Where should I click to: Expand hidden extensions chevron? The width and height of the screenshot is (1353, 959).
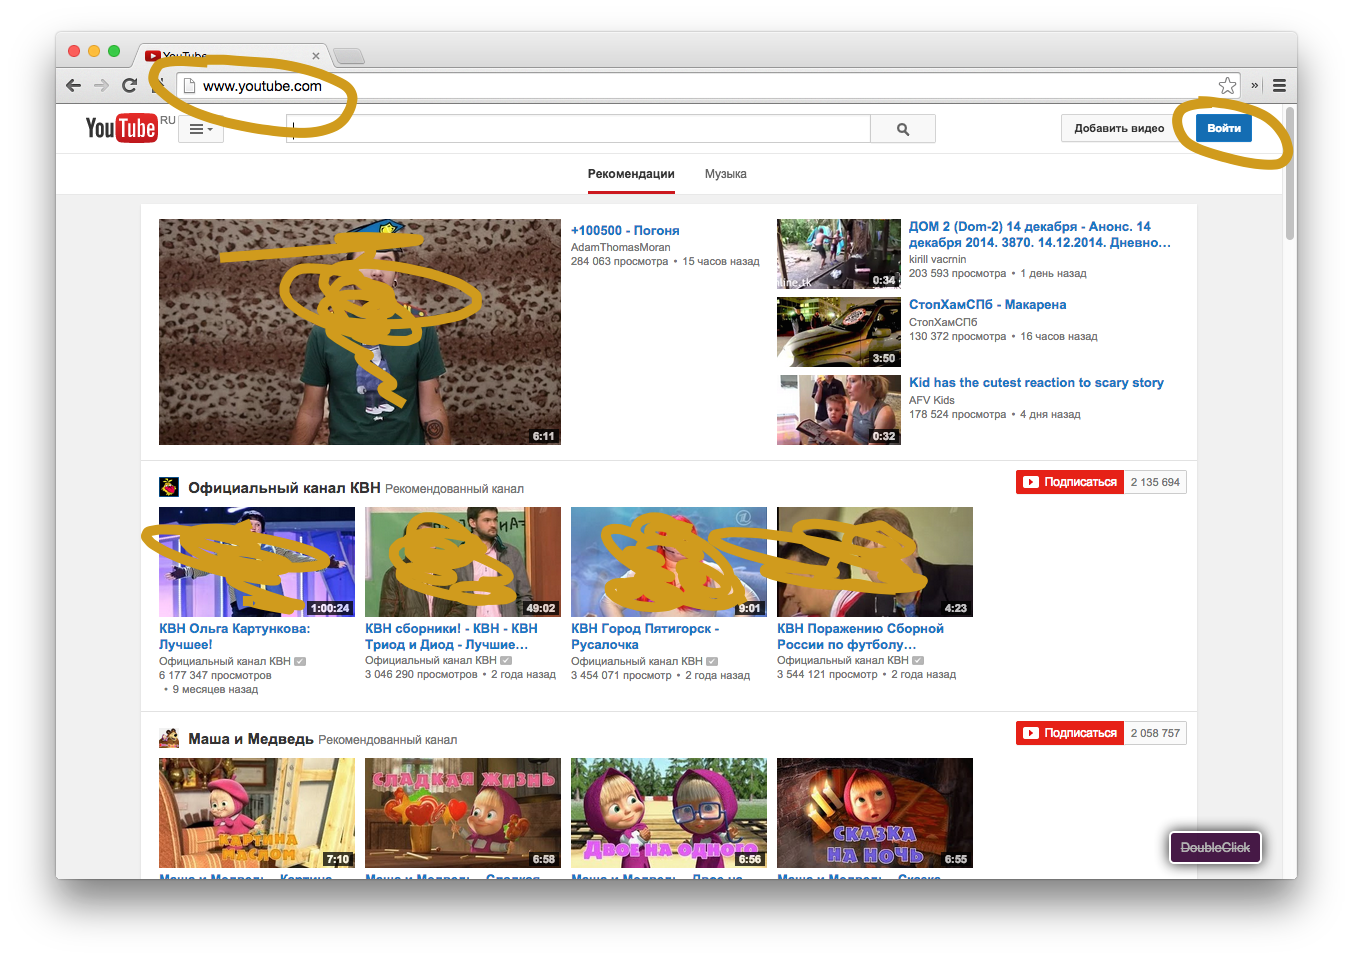click(1254, 86)
